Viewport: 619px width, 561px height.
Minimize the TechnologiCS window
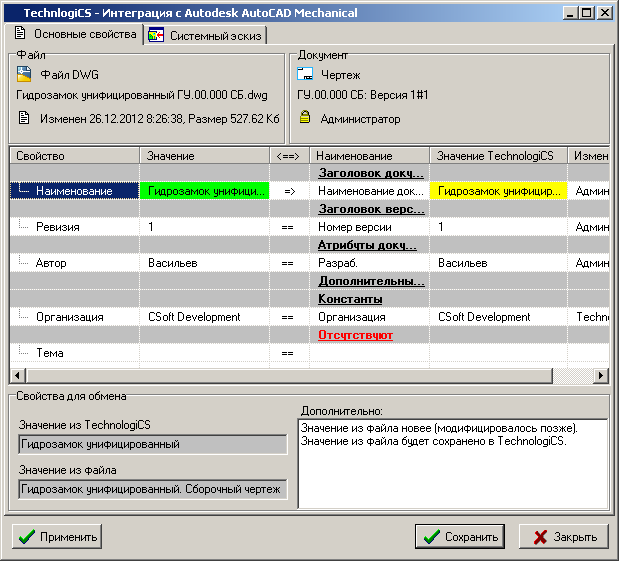click(570, 13)
